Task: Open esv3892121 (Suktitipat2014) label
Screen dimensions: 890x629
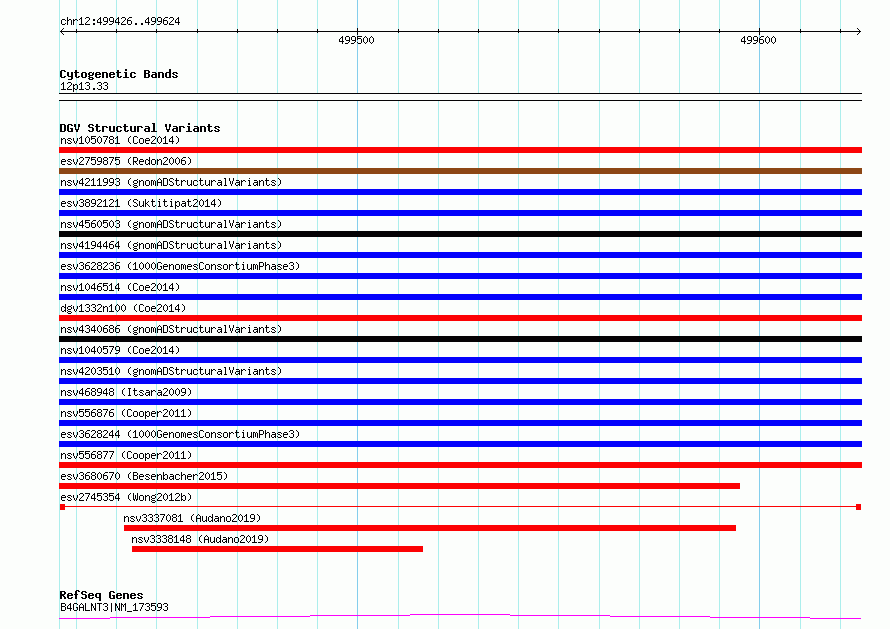Action: [x=141, y=203]
